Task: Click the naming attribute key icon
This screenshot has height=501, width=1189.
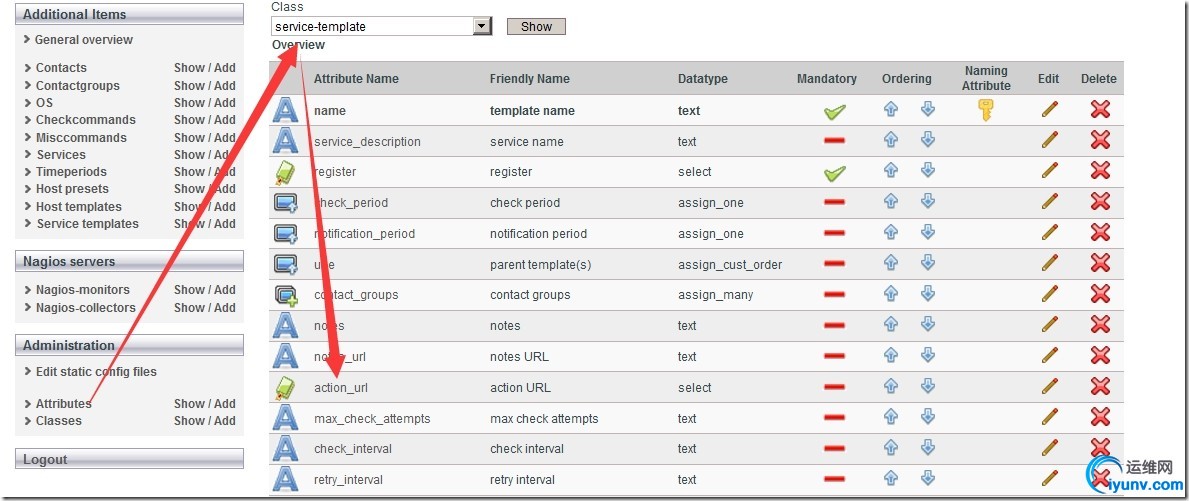Action: pos(986,110)
